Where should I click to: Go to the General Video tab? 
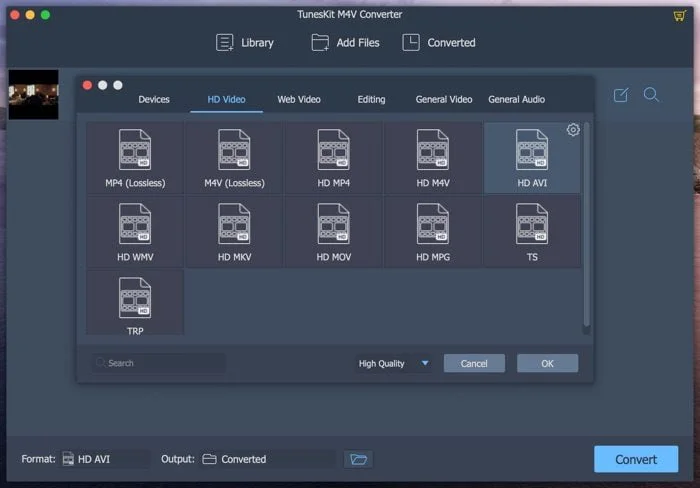pos(444,100)
